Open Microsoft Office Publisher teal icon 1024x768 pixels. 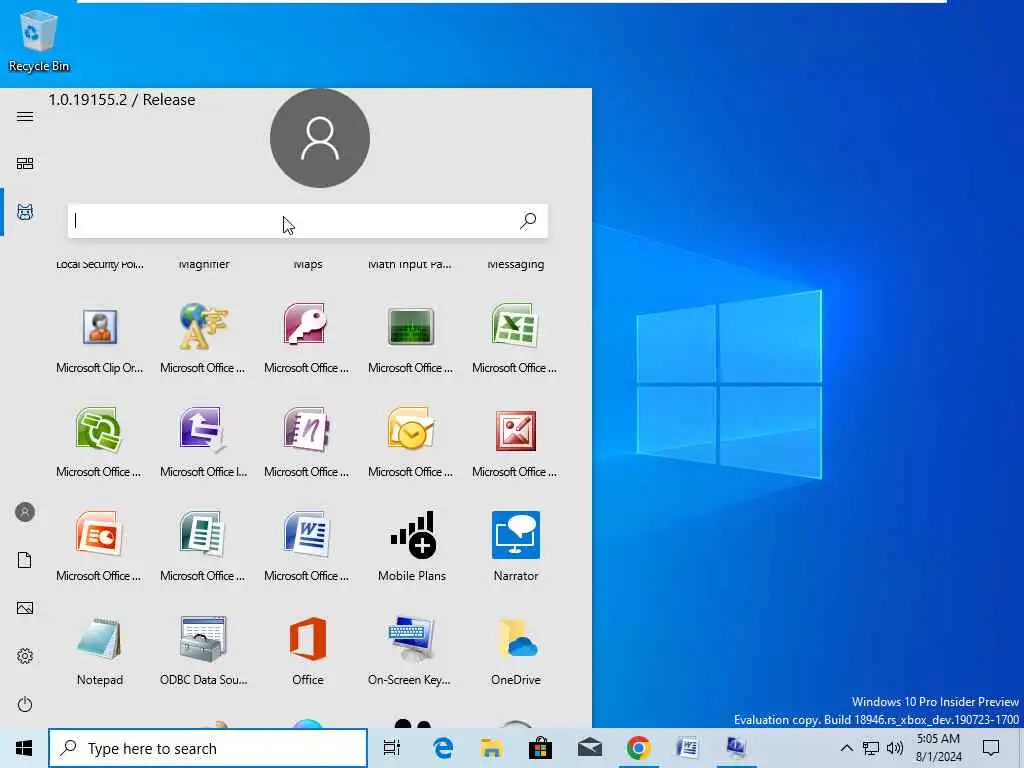[x=203, y=547]
